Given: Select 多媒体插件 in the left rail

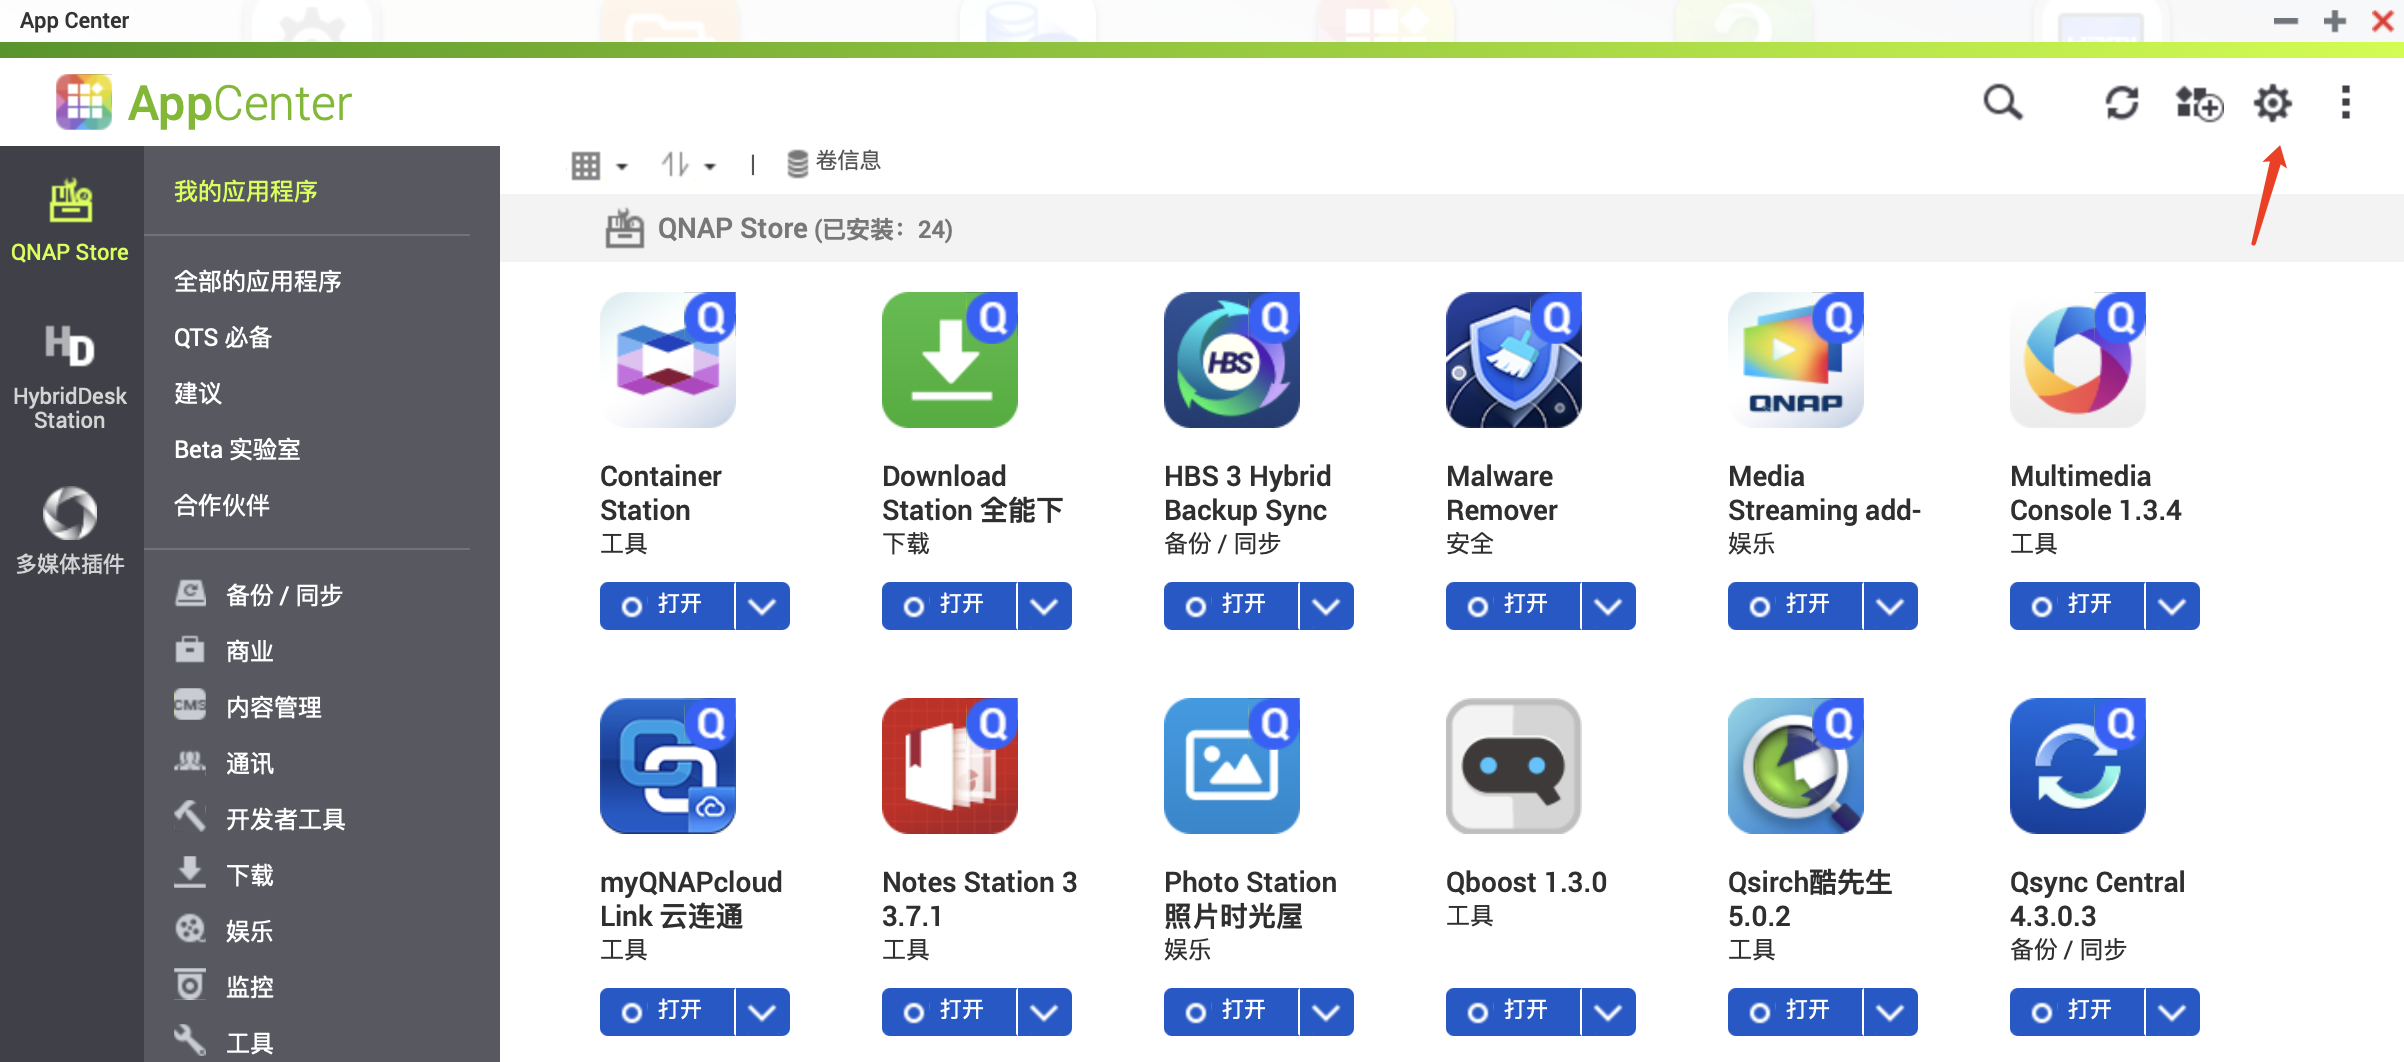Looking at the screenshot, I should (70, 530).
